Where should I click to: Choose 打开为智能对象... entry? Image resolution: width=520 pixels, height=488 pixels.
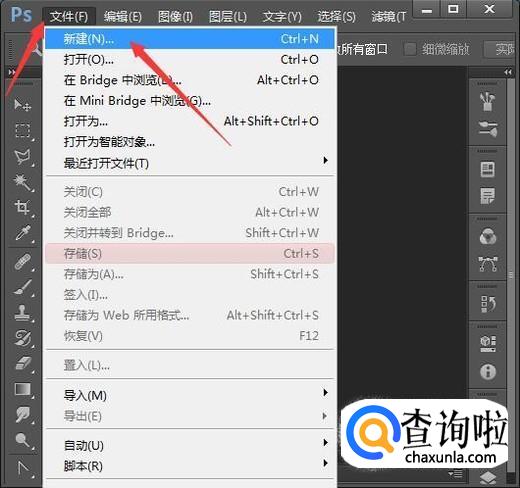tap(190, 142)
